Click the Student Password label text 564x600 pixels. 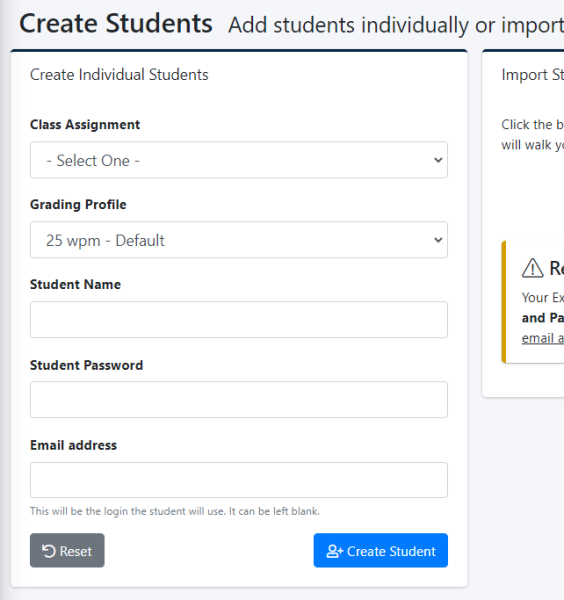(x=86, y=365)
